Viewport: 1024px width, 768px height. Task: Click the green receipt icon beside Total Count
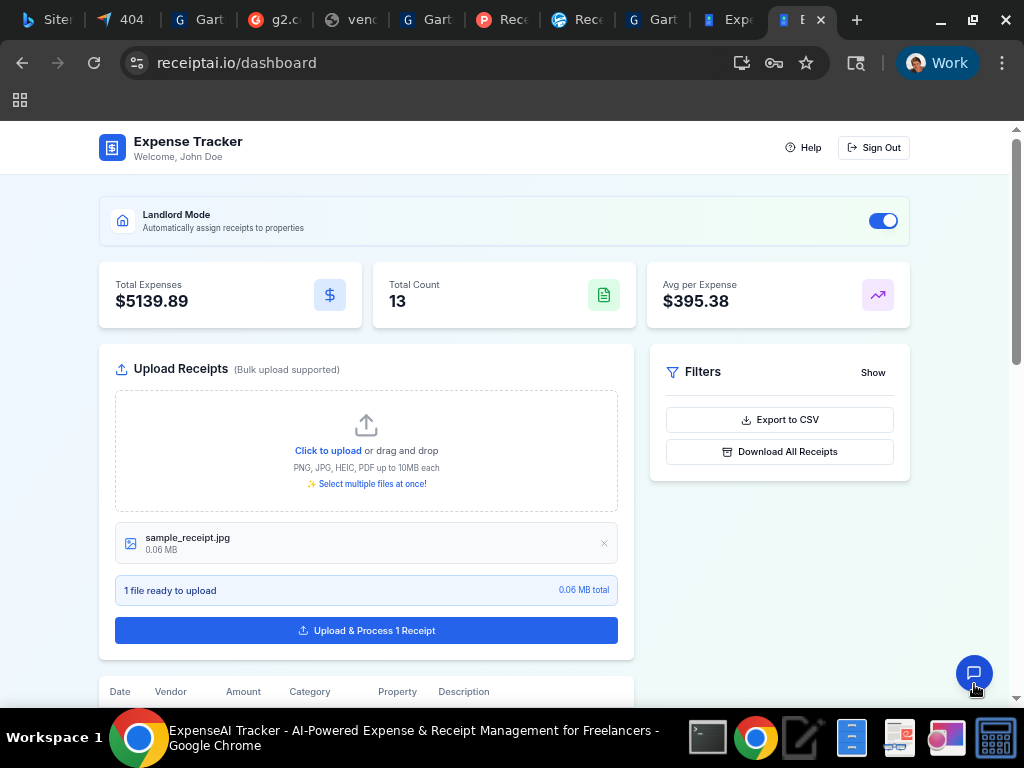click(x=604, y=295)
